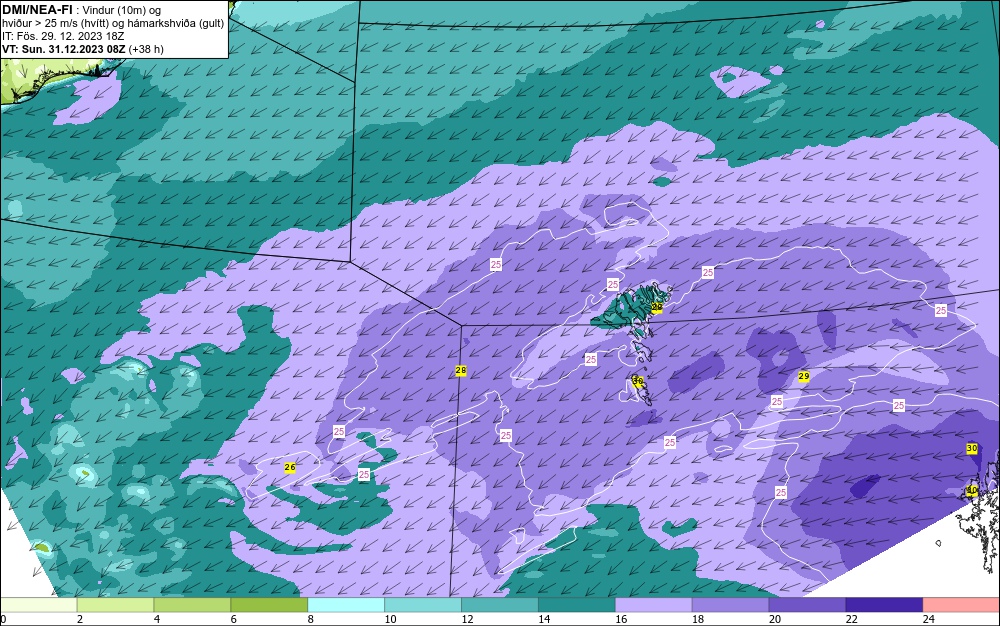Screen dimensions: 1000x626
Task: Select the dark teal 14–16 legend swatch
Action: coord(577,605)
